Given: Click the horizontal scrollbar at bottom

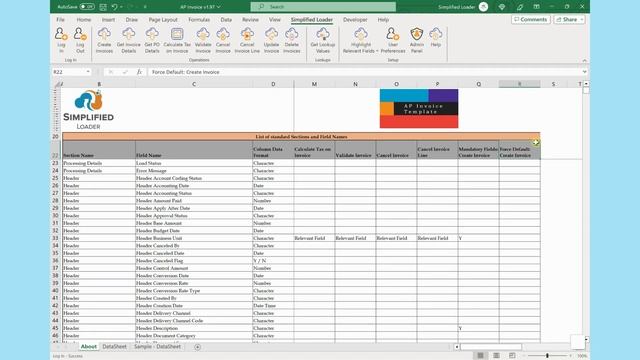Looking at the screenshot, I should (491, 347).
